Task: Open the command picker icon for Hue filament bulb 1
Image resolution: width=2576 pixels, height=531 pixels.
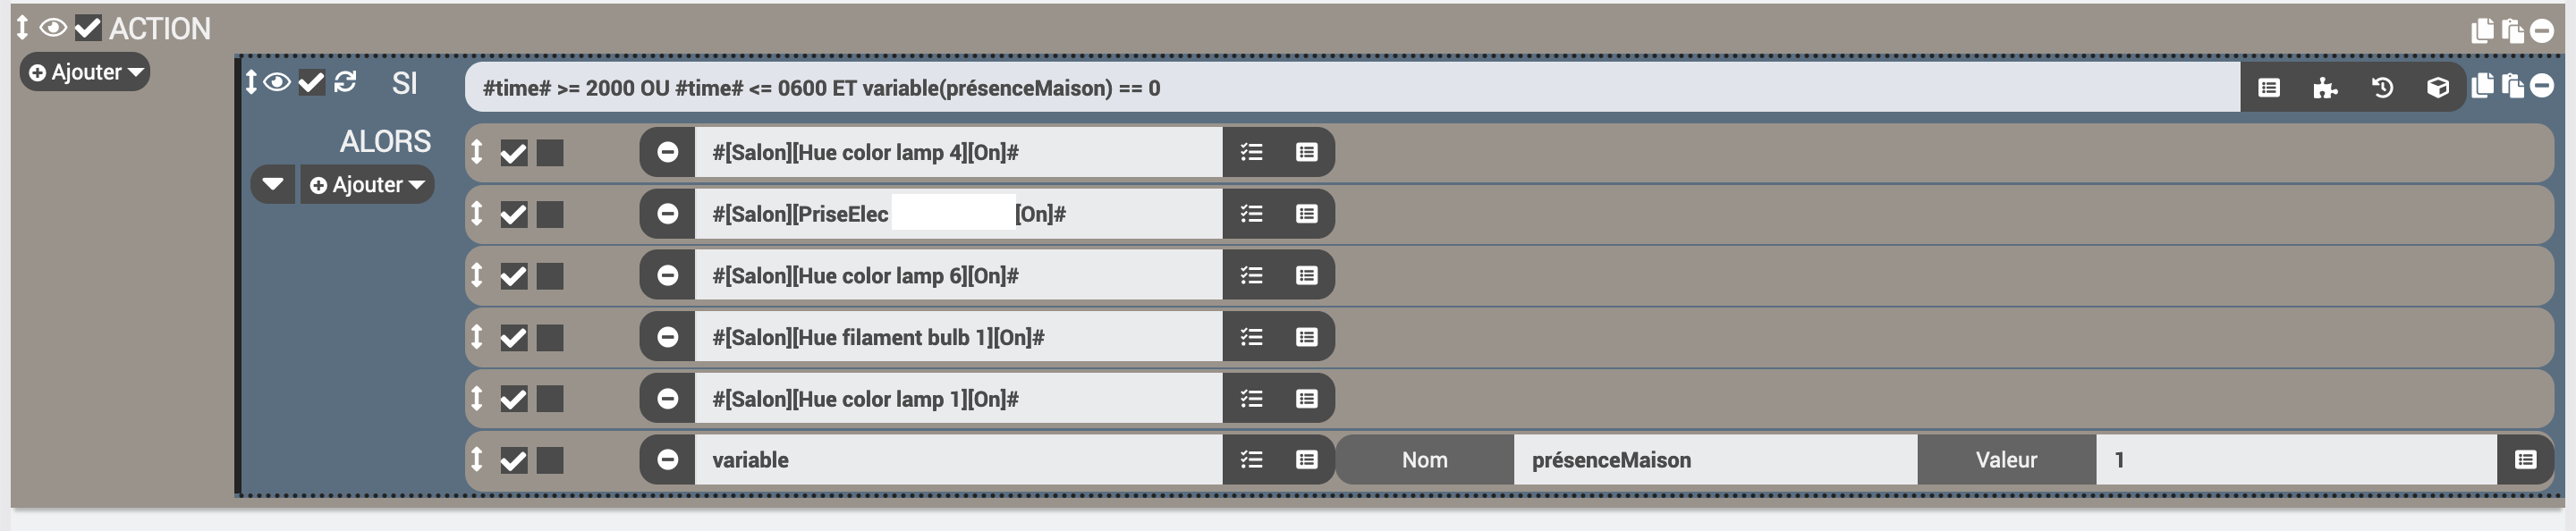Action: coord(1306,337)
